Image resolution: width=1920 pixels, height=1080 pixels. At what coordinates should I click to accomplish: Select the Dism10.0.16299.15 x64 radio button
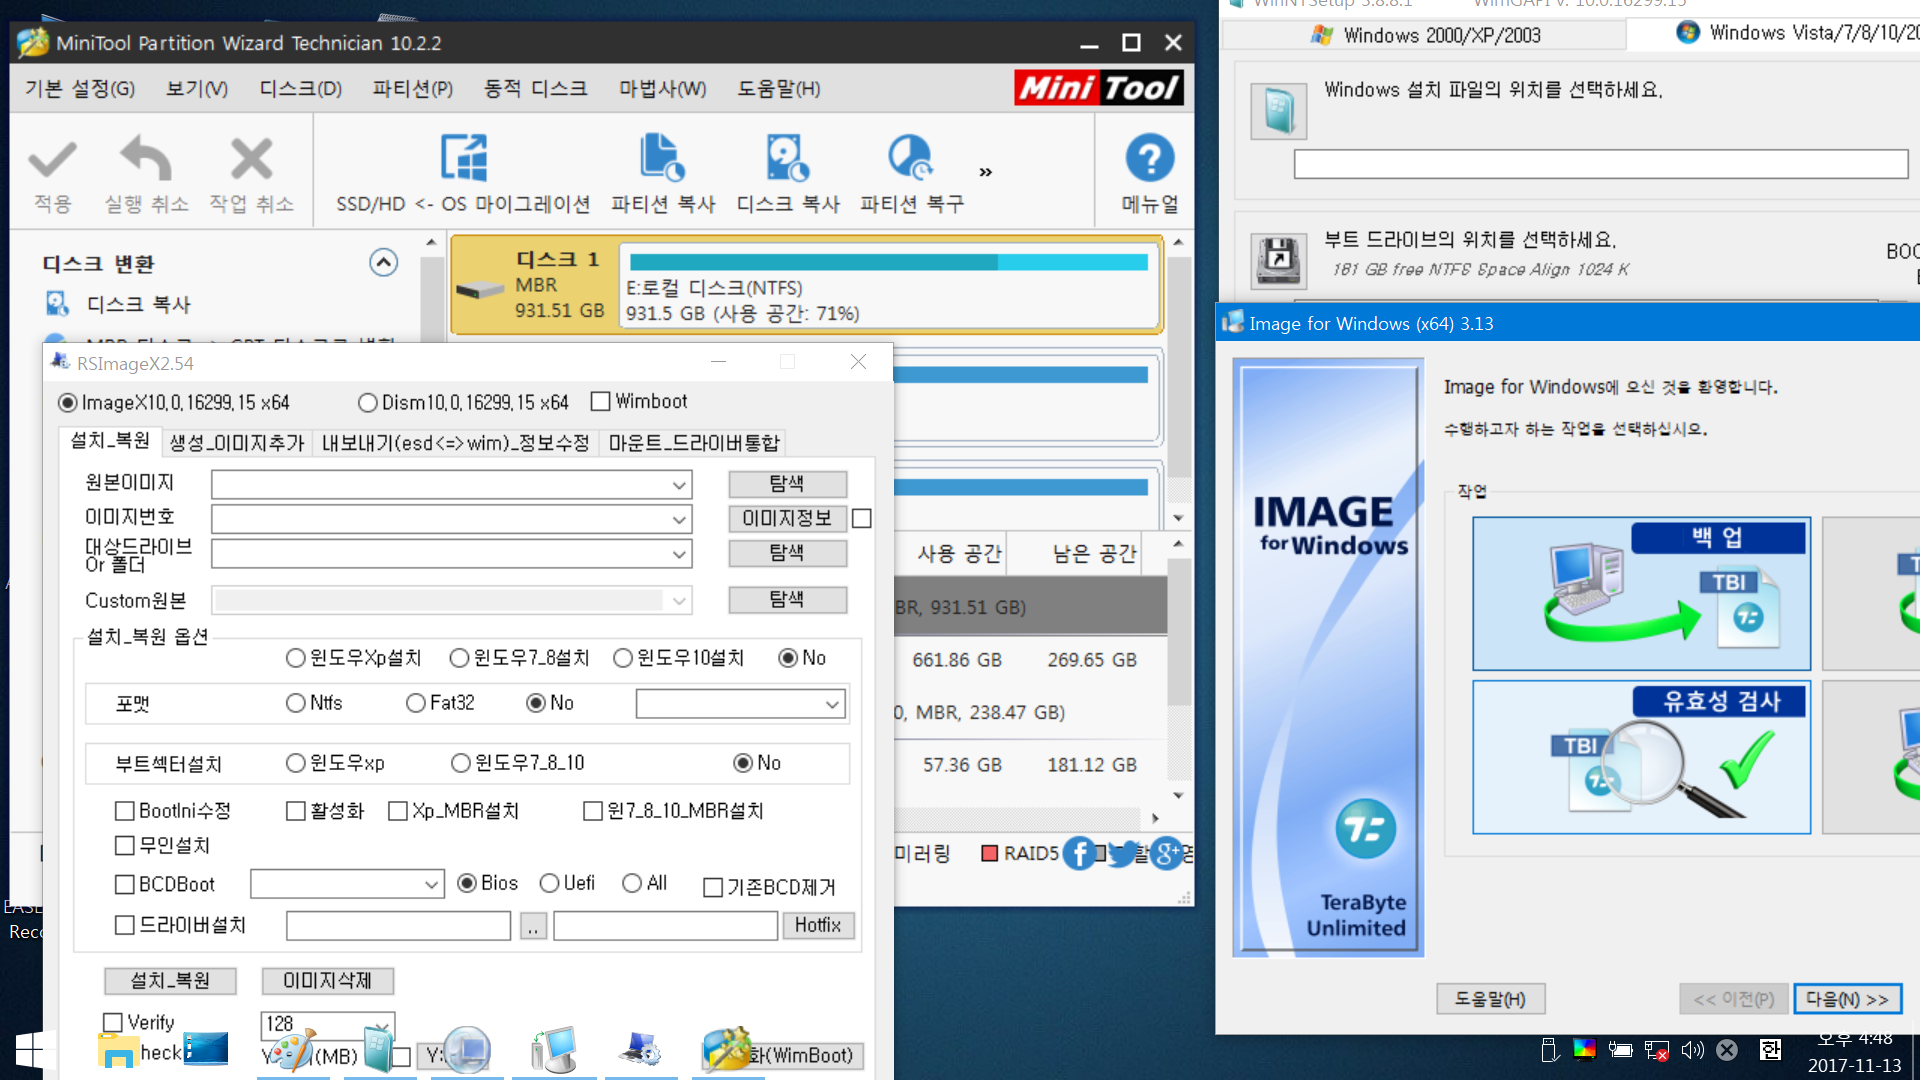(367, 403)
